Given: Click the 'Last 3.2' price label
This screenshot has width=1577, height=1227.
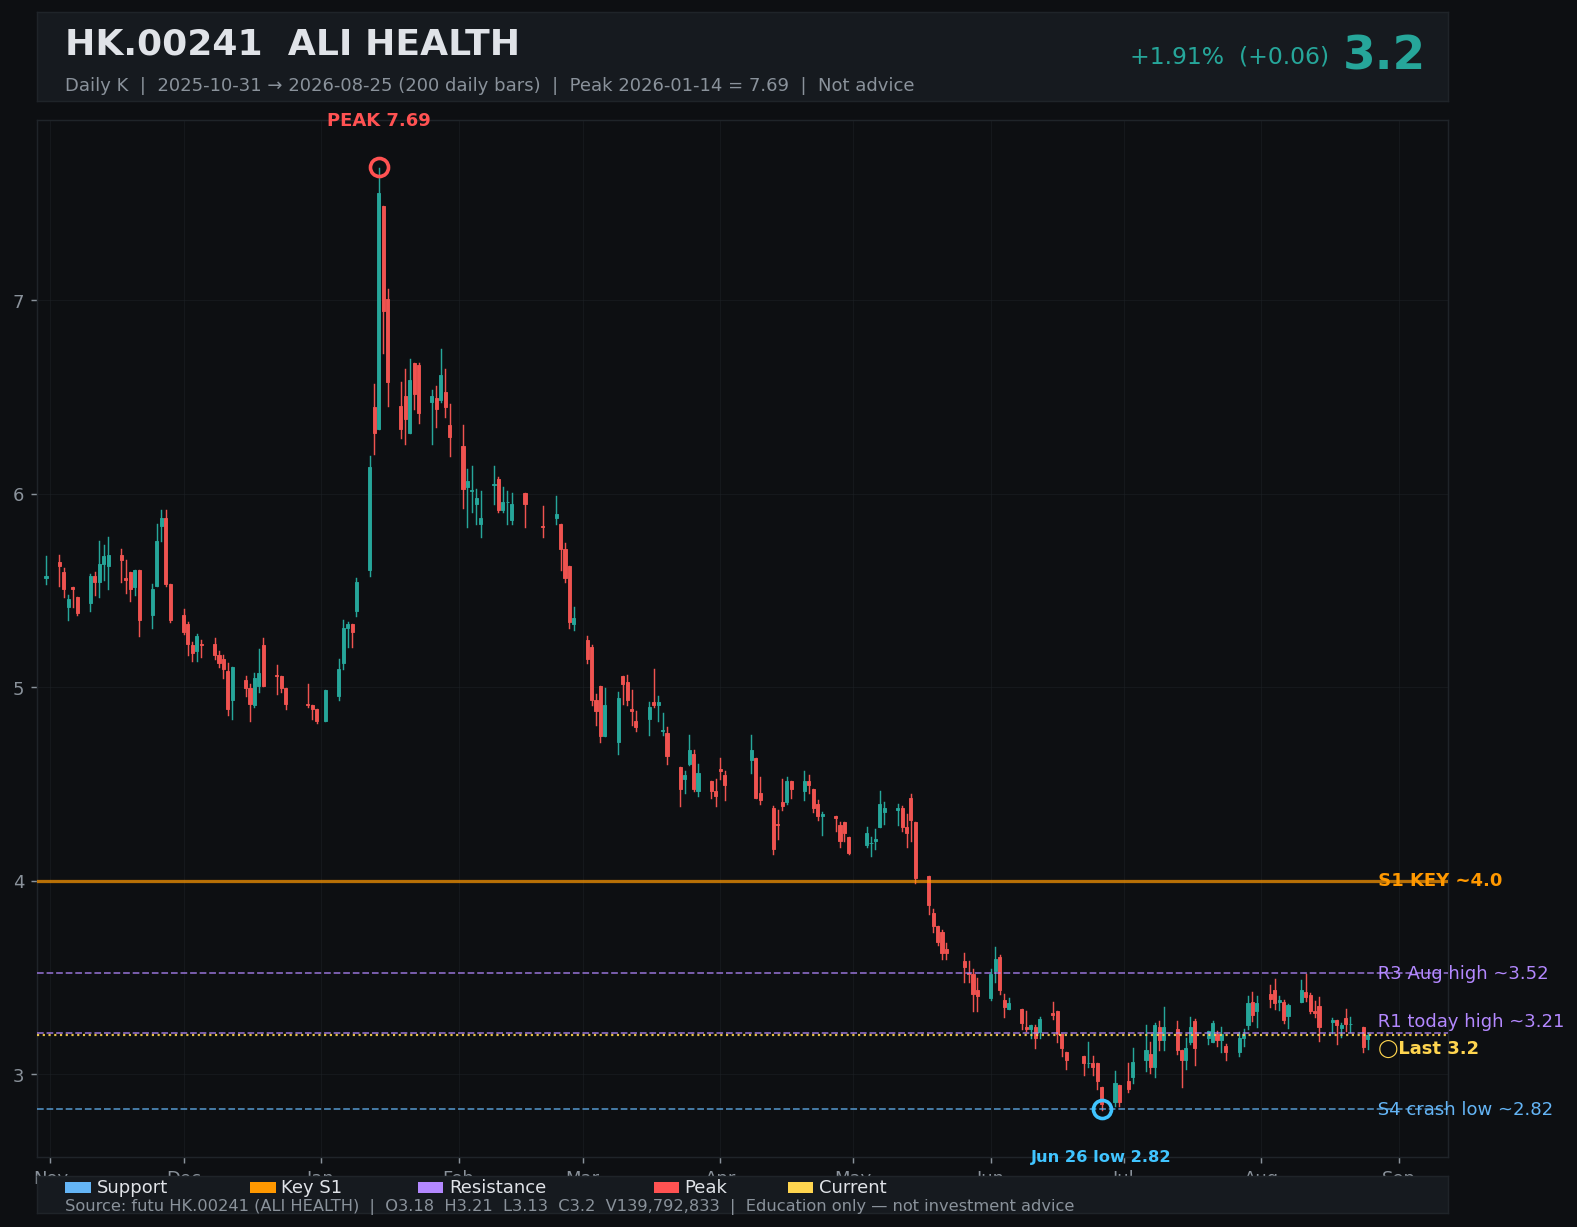Looking at the screenshot, I should (1438, 1049).
